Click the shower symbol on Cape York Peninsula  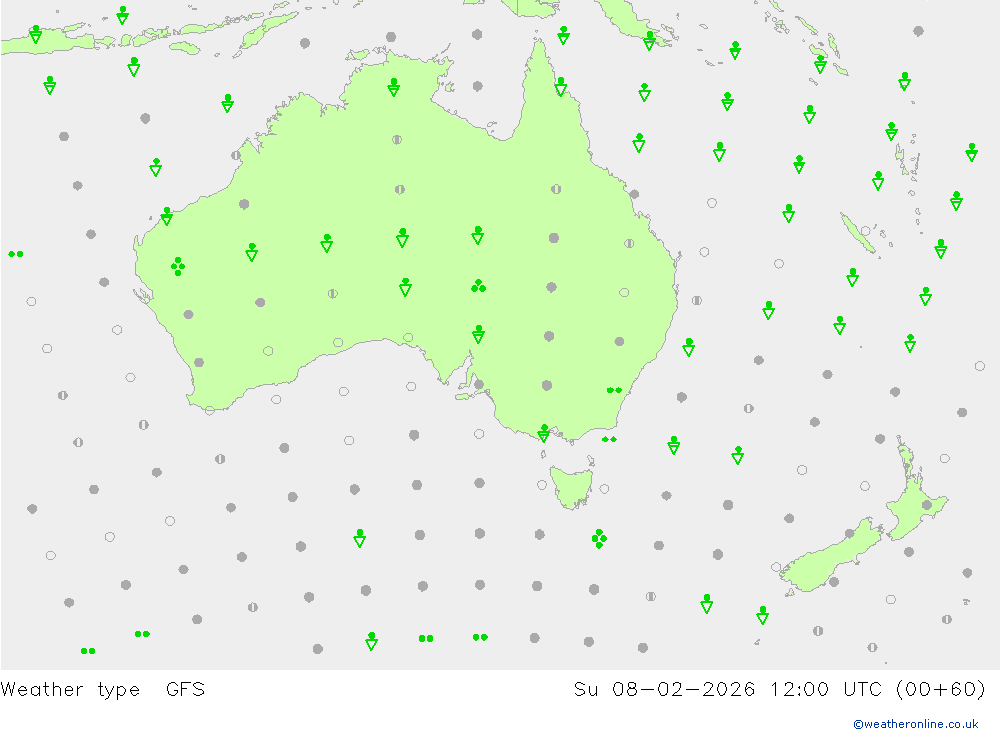561,86
